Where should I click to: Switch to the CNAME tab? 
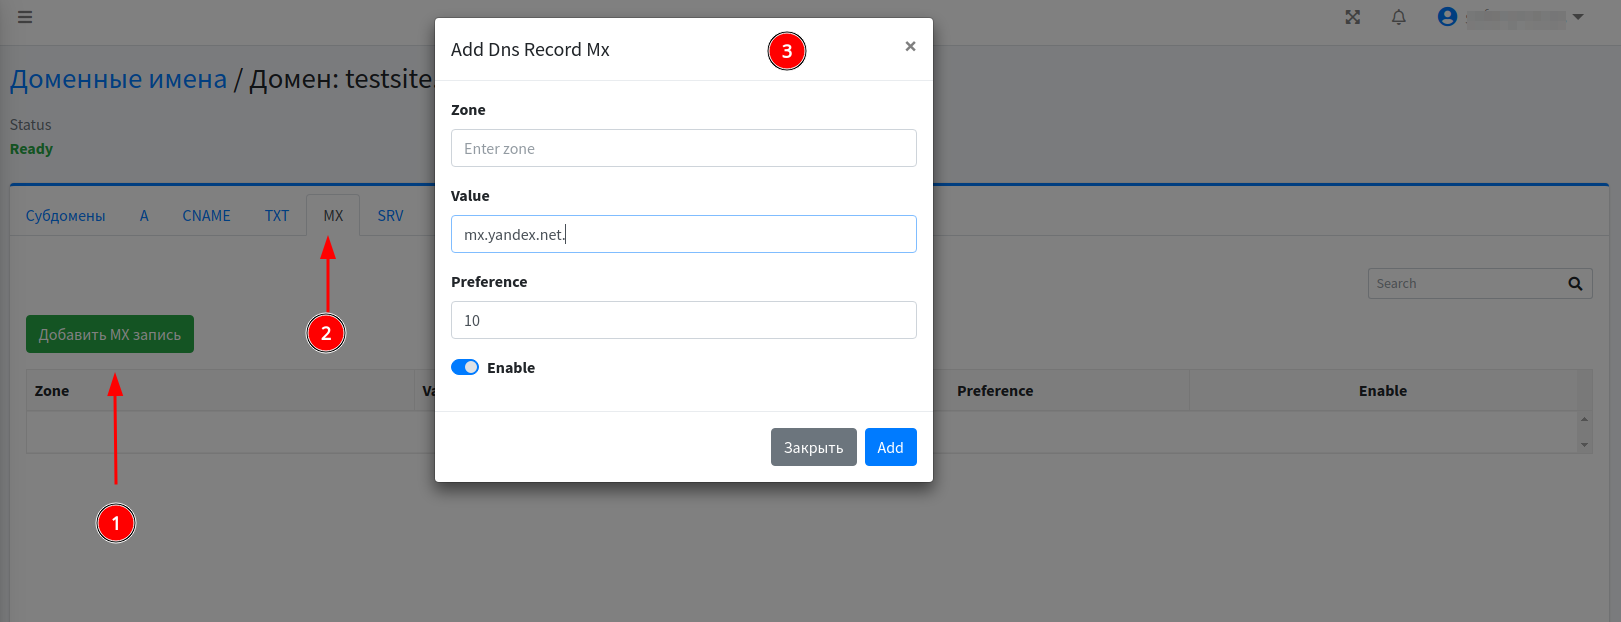(206, 216)
